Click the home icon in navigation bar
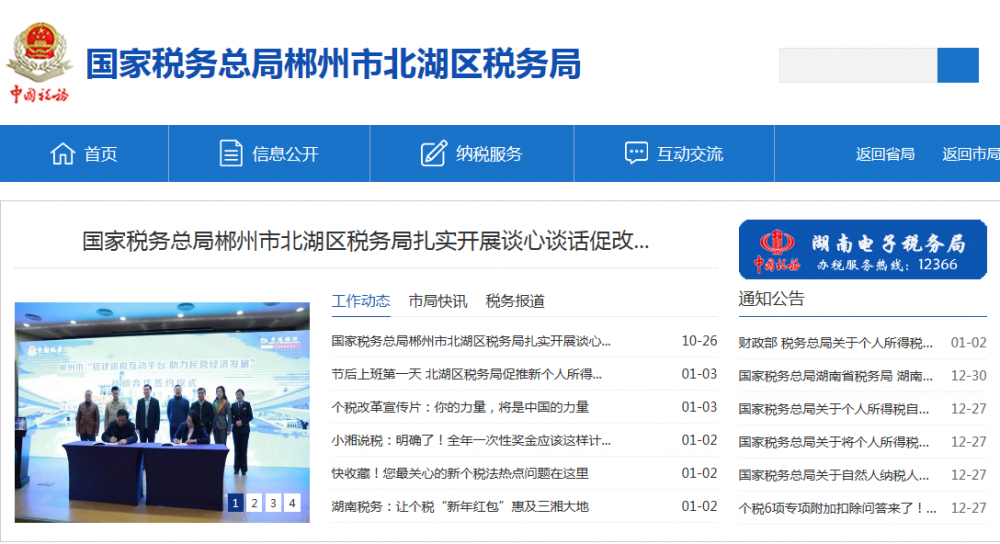The image size is (1000, 544). [63, 154]
